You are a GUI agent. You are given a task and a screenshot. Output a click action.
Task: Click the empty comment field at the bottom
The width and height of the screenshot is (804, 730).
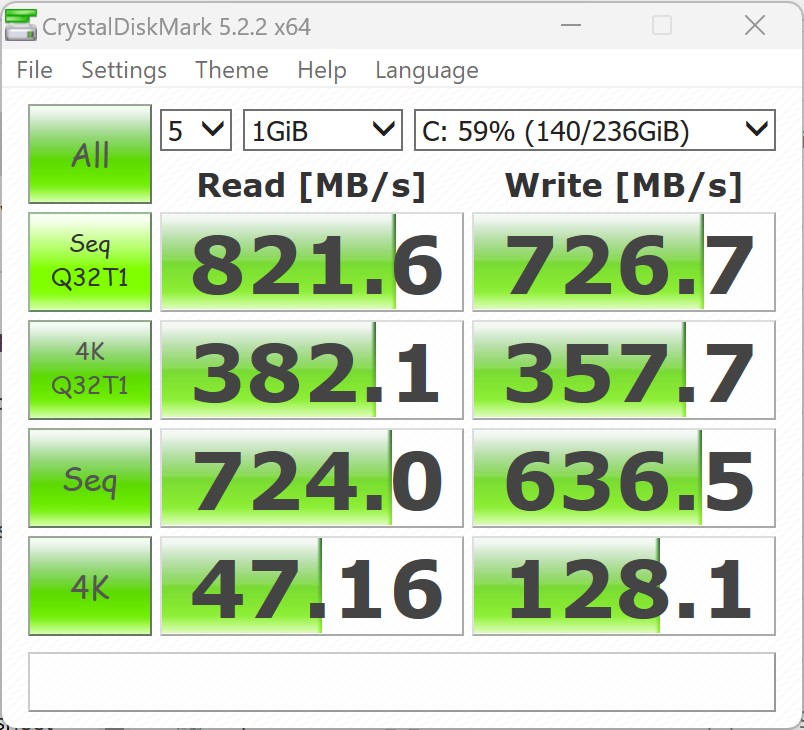(x=401, y=682)
